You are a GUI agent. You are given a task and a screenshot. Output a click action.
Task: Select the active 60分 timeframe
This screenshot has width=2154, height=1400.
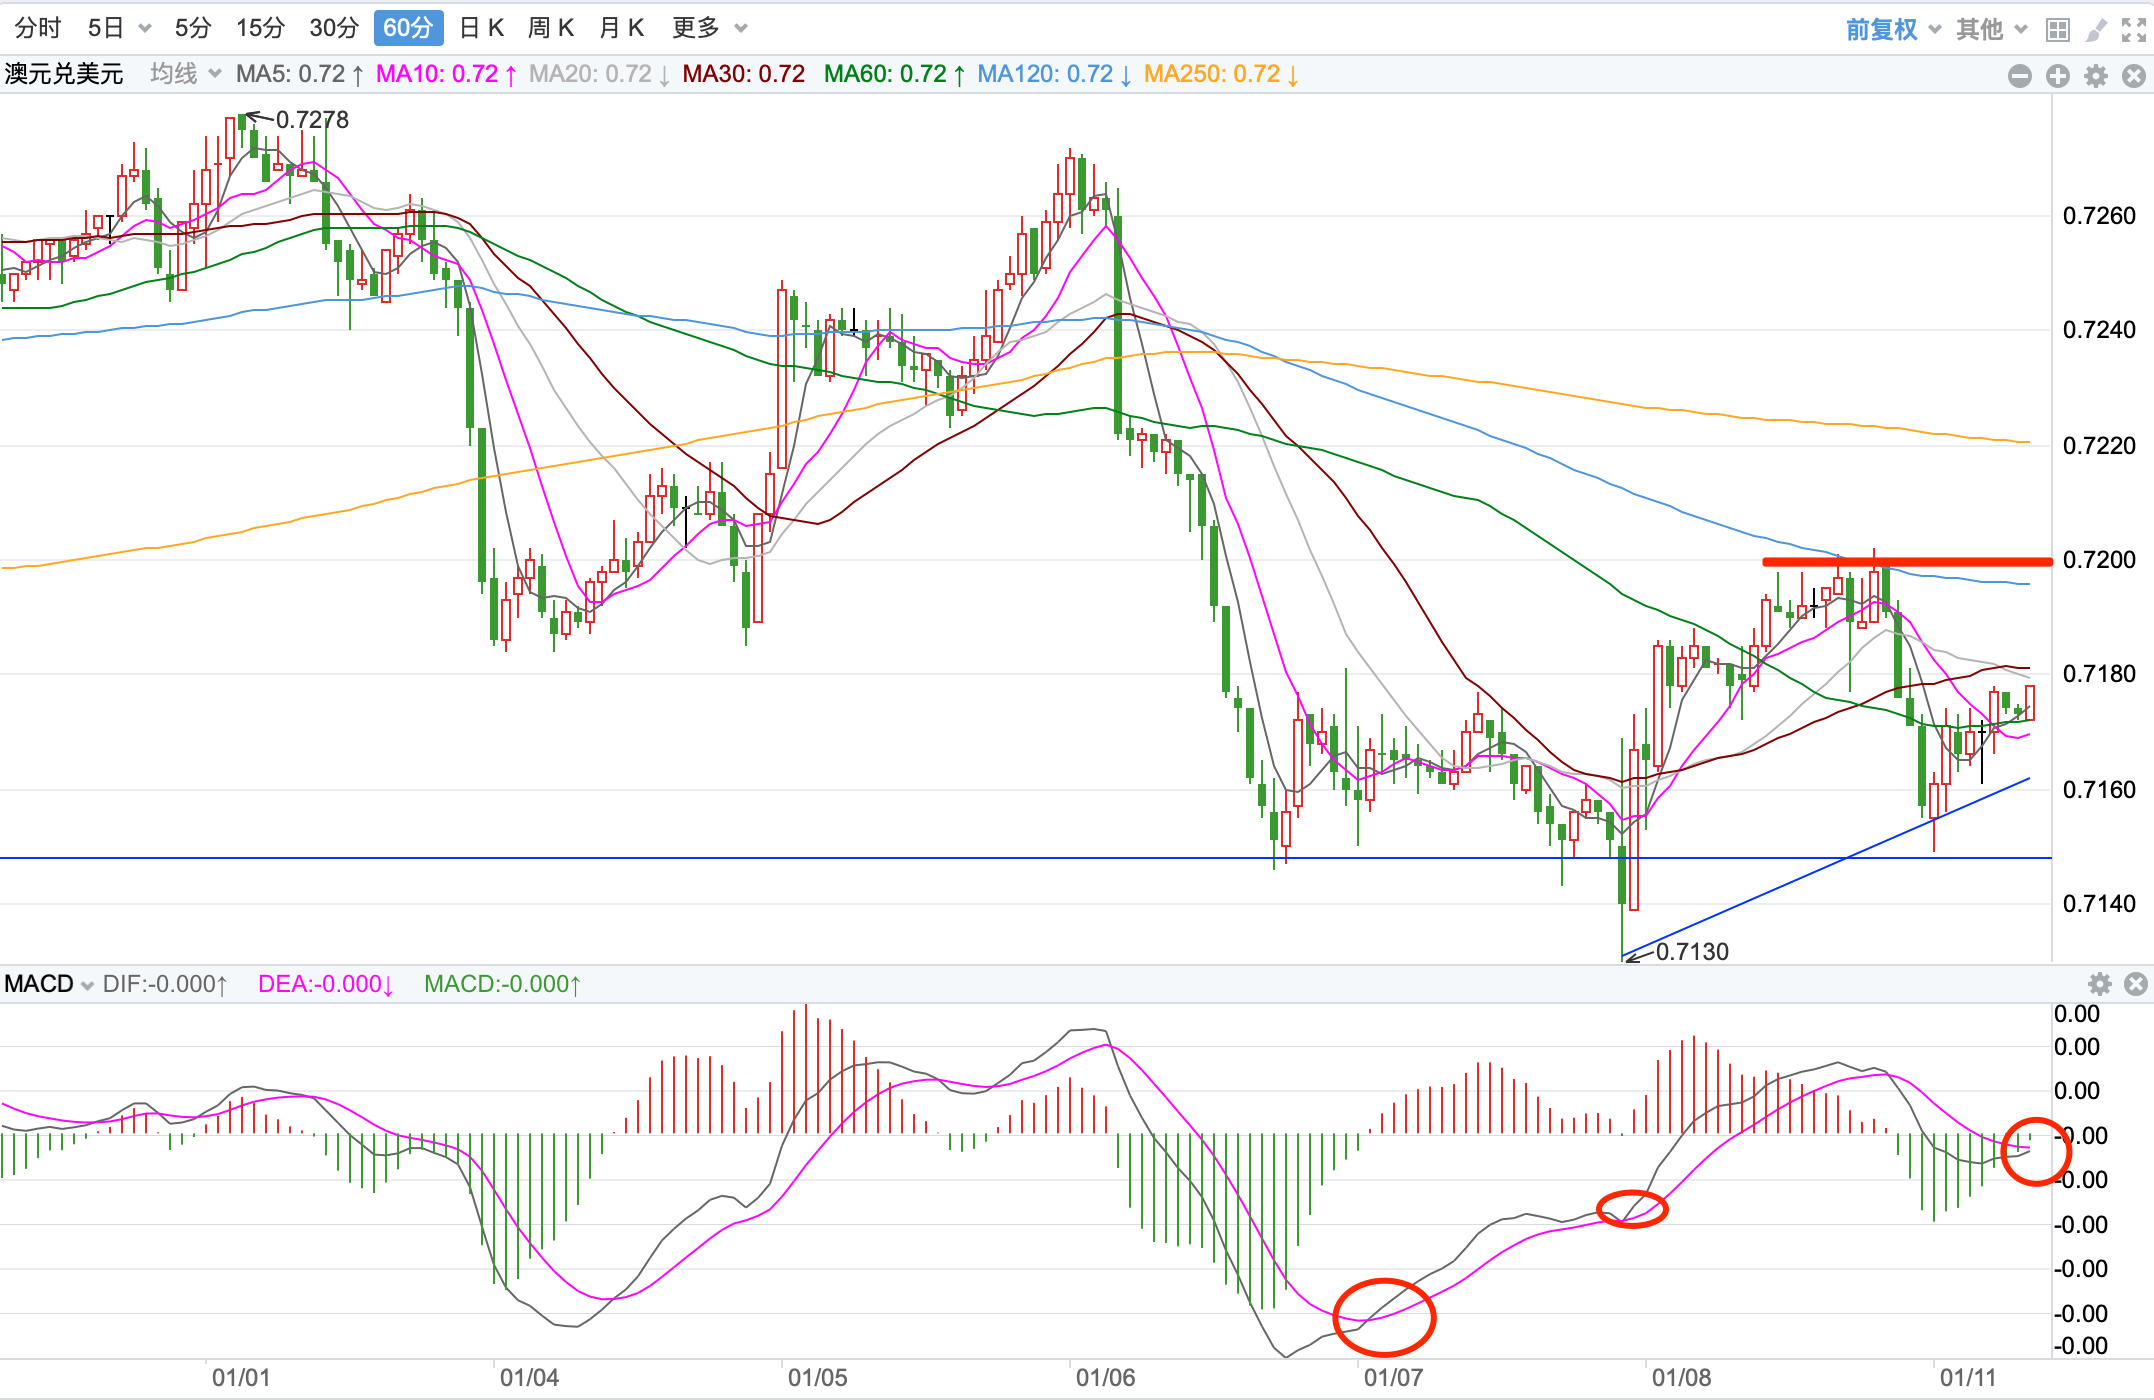pyautogui.click(x=408, y=28)
